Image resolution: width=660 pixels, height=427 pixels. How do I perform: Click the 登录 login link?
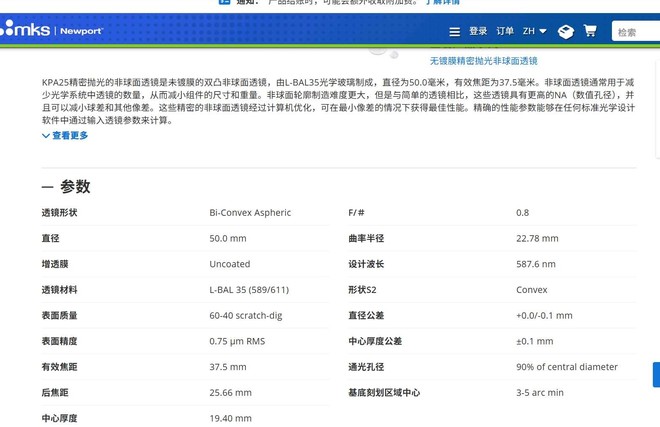[478, 31]
